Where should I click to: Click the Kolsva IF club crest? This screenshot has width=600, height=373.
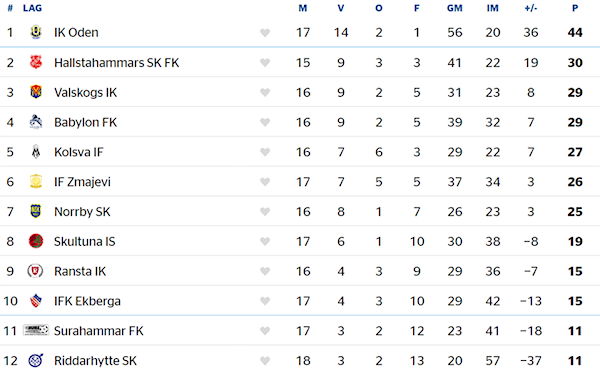pyautogui.click(x=36, y=151)
